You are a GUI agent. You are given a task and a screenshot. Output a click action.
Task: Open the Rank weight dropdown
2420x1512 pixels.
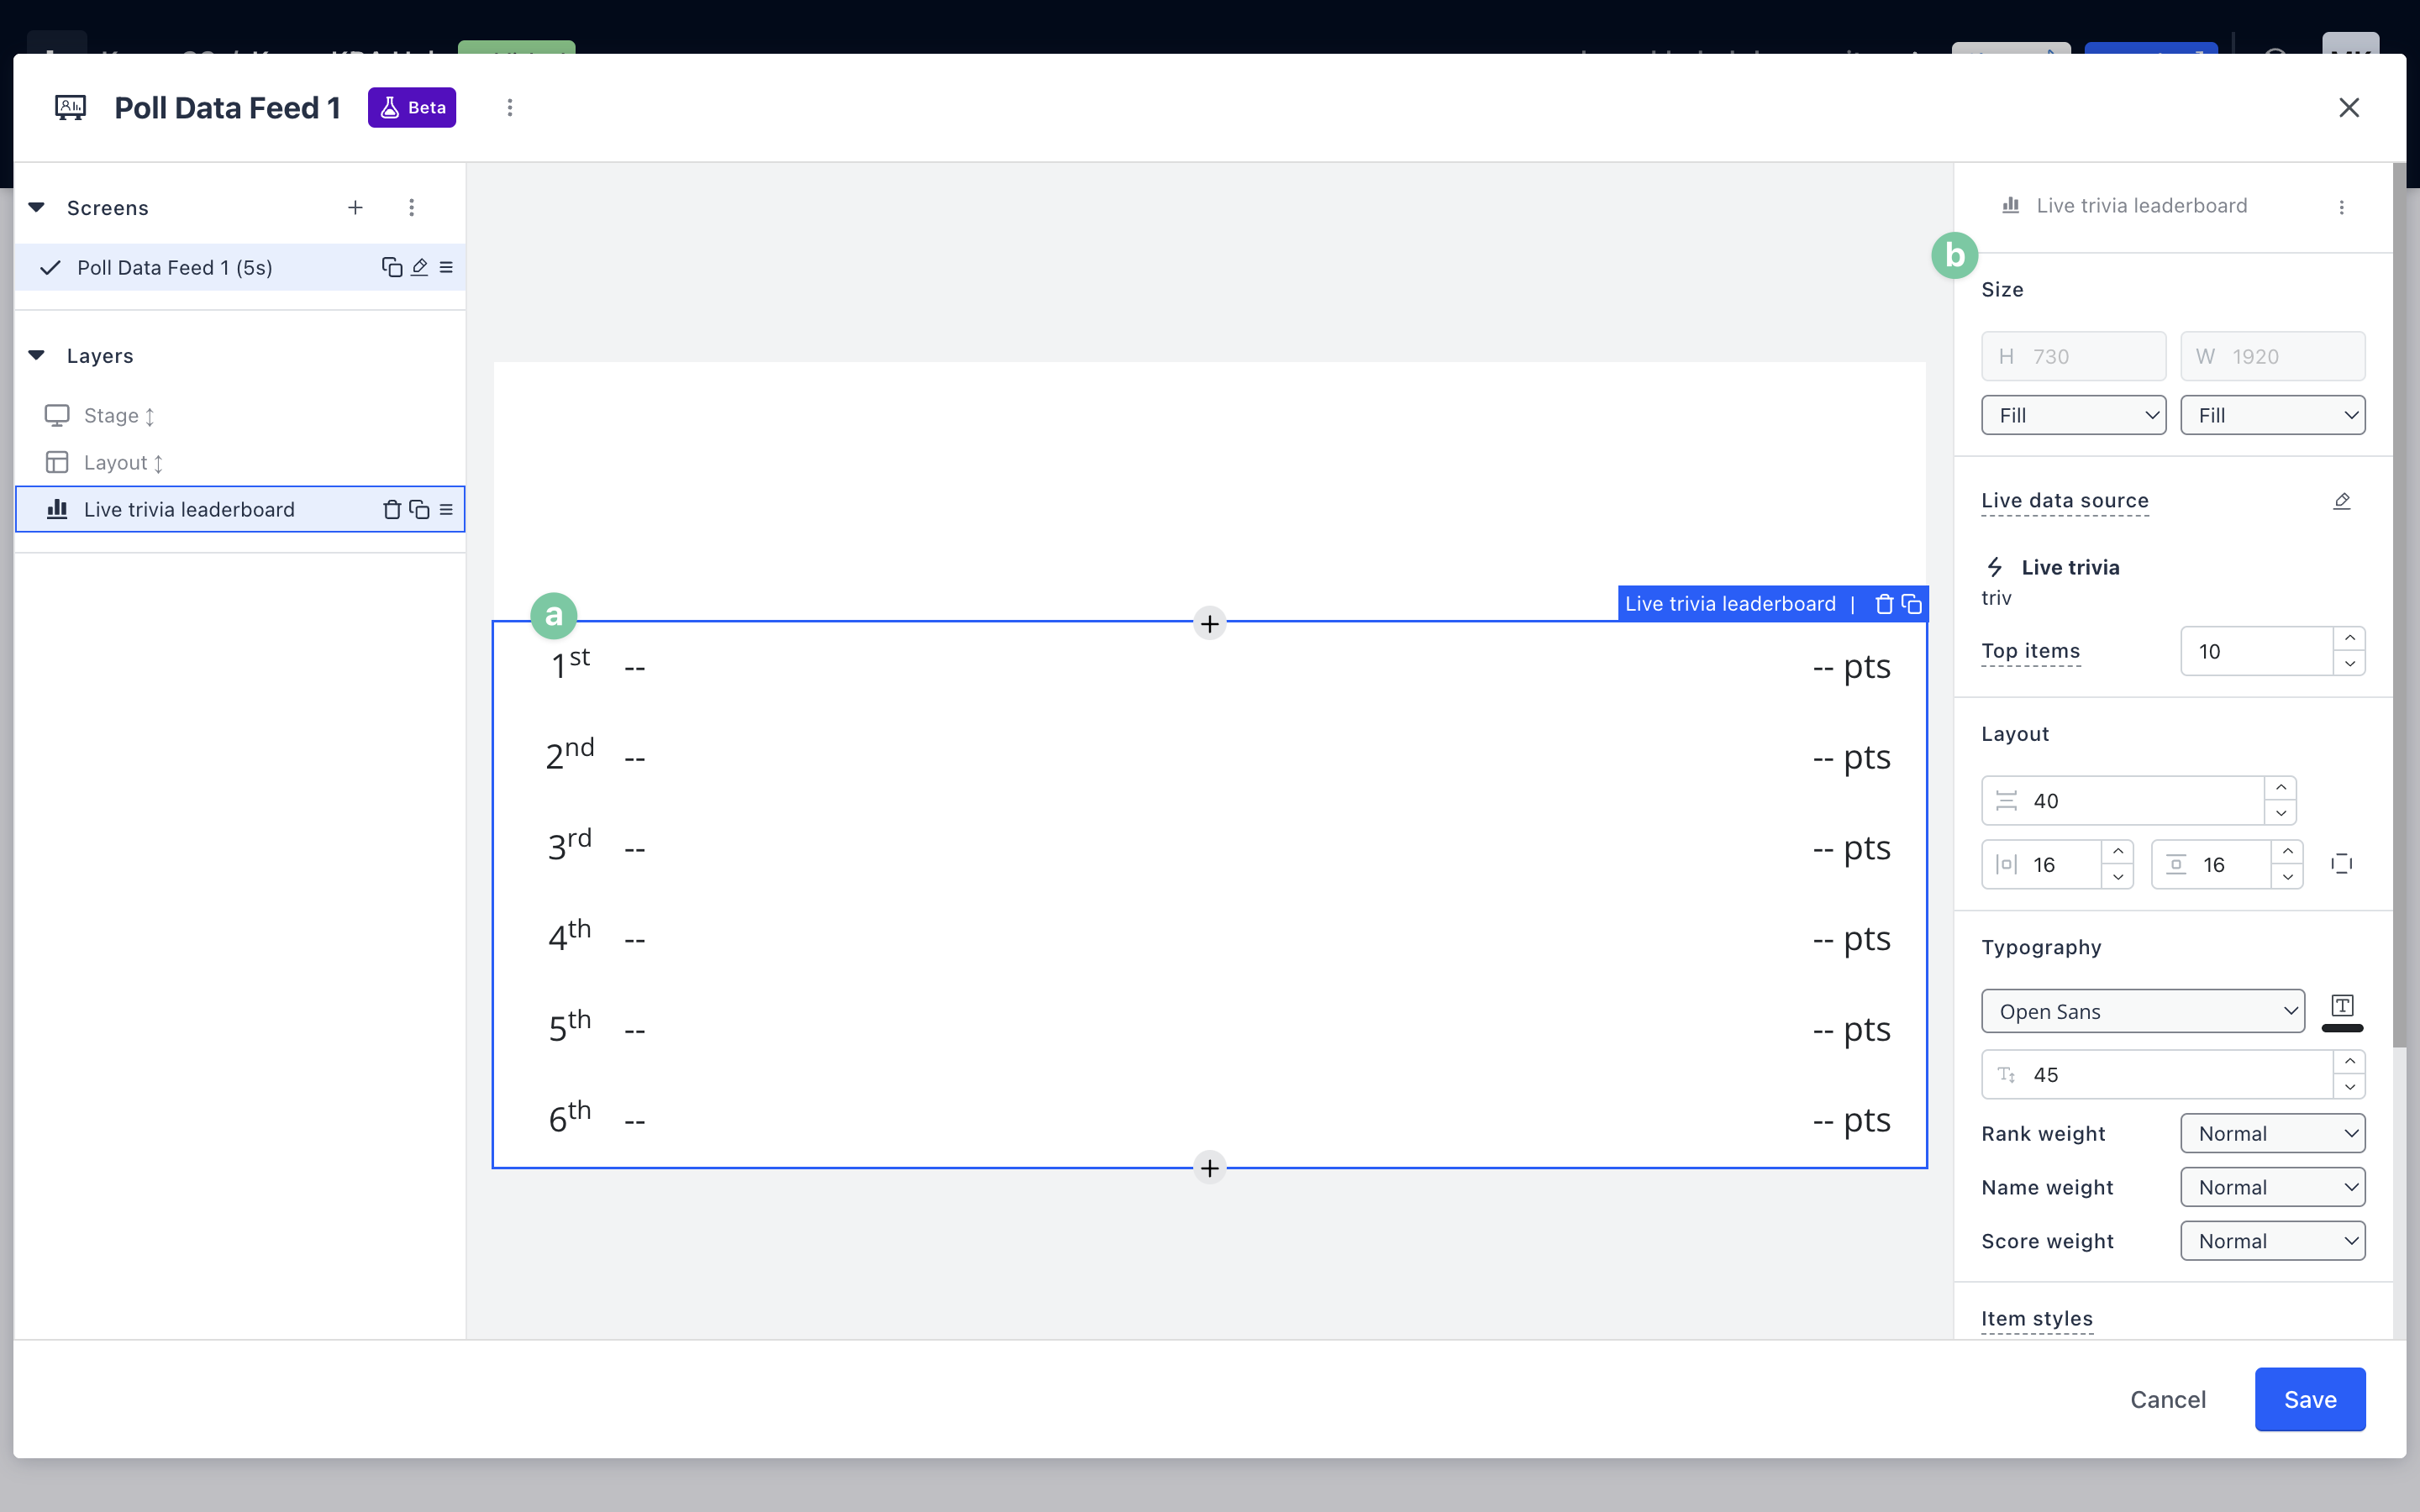click(2272, 1133)
